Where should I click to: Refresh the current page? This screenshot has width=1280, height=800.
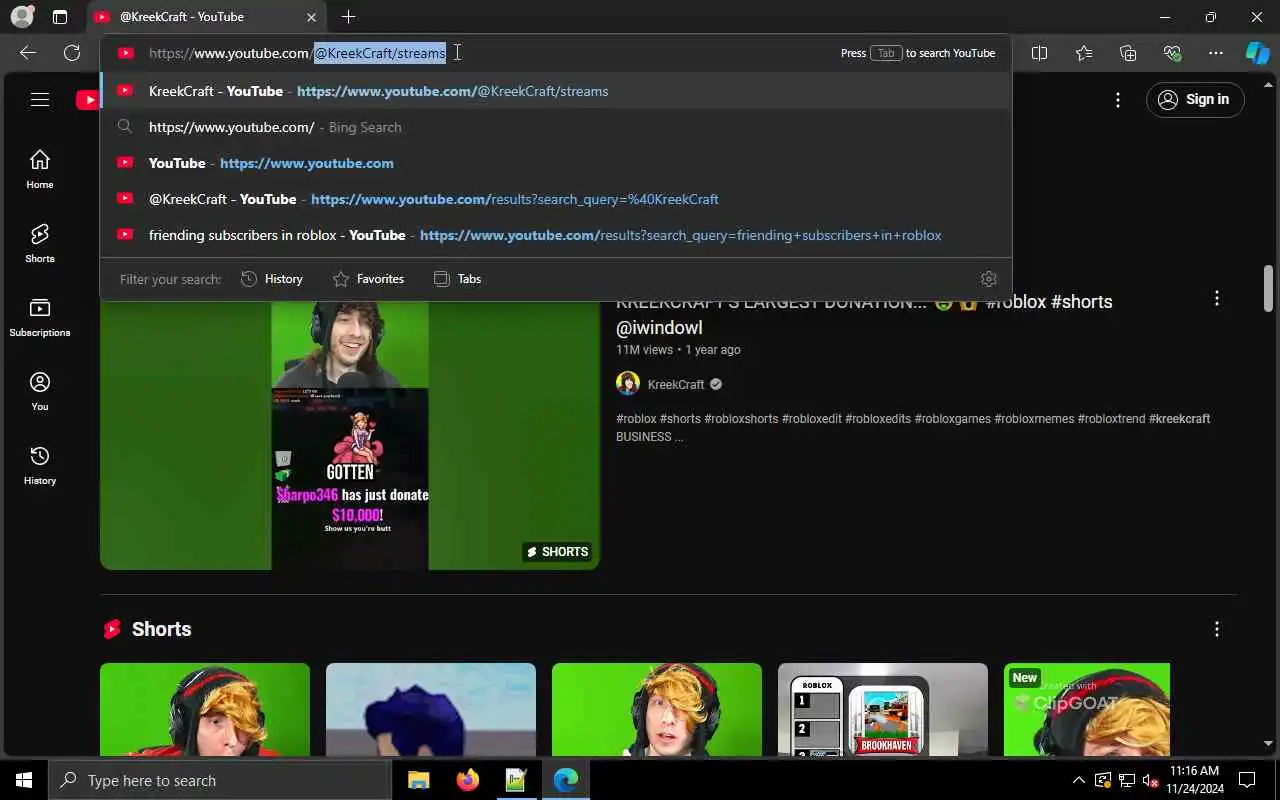pos(72,53)
